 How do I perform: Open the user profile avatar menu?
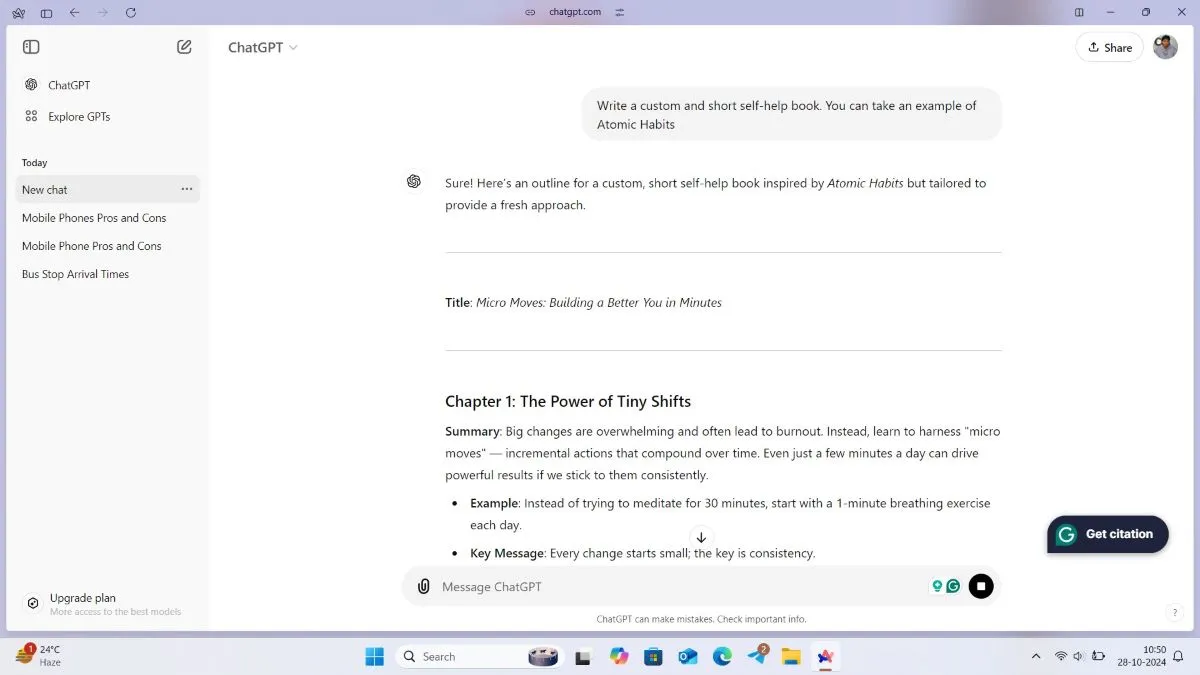coord(1165,47)
